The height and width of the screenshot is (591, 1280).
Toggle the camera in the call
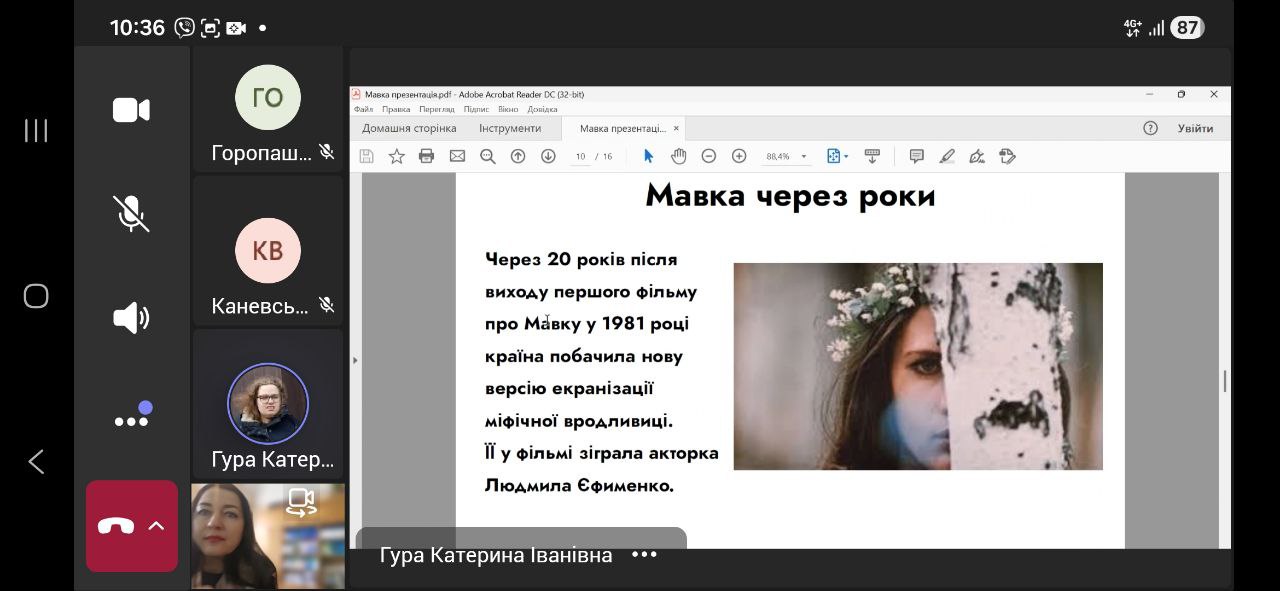coord(131,110)
